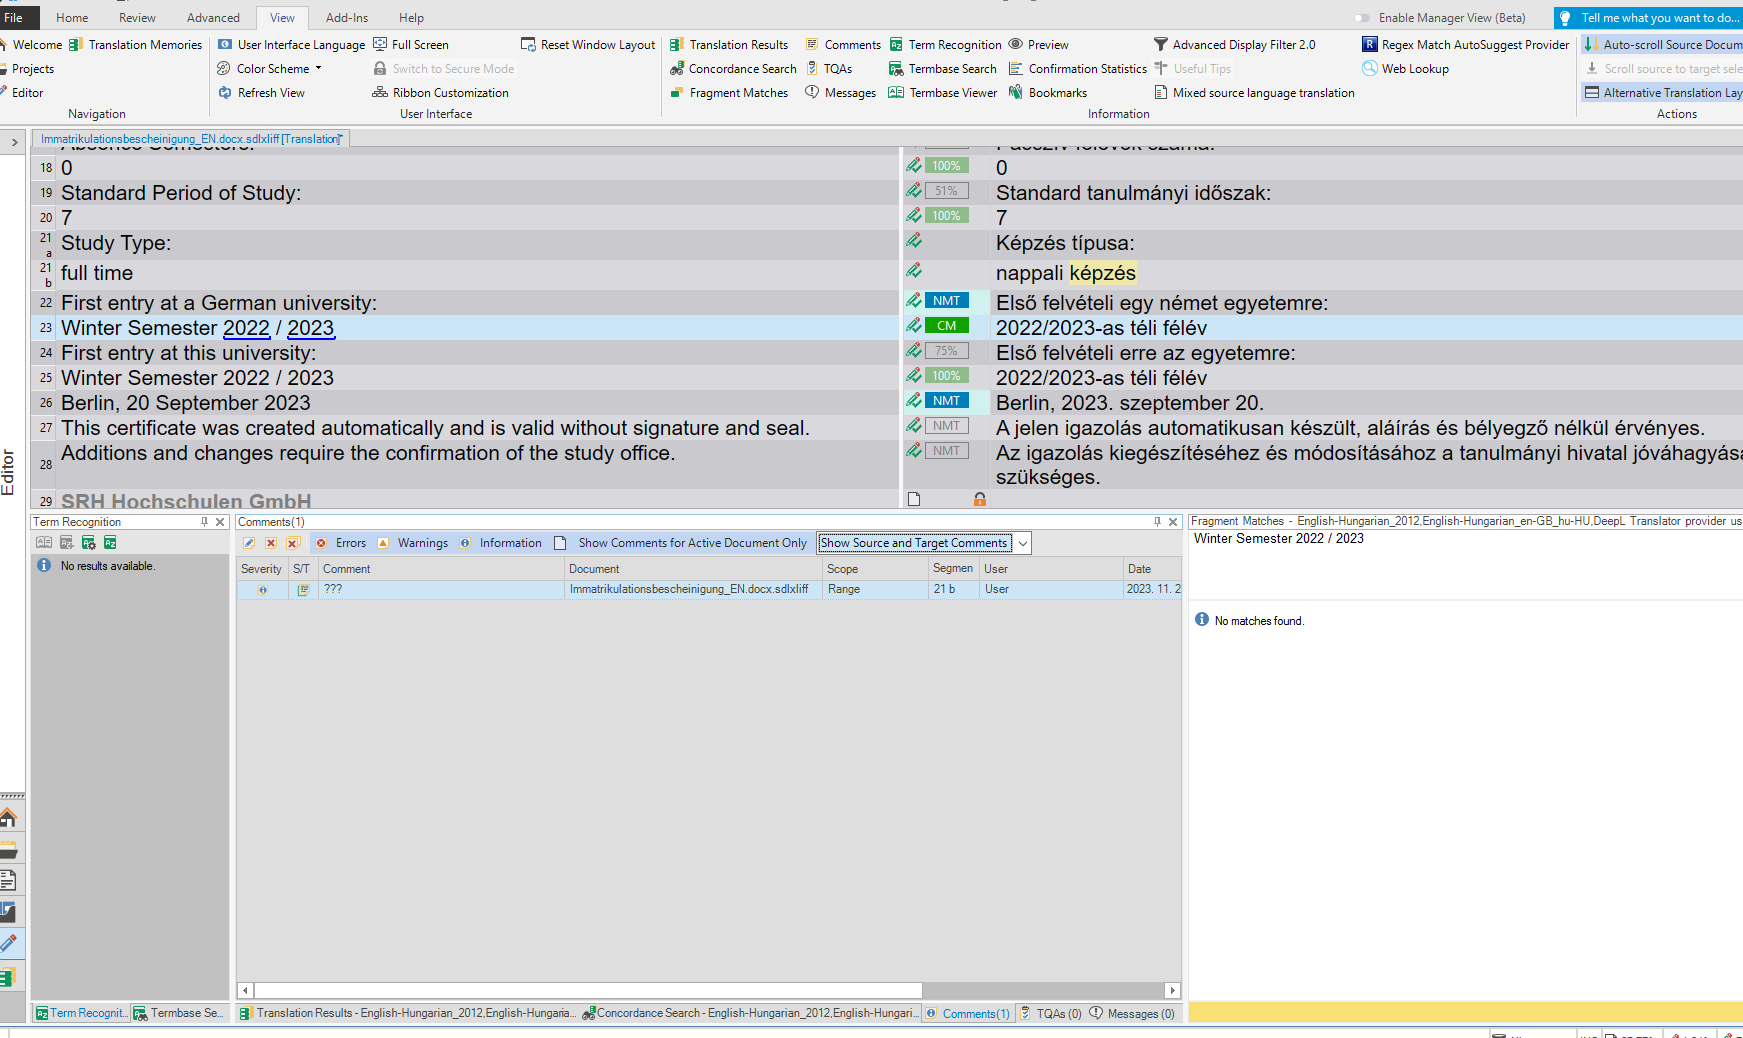Screen dimensions: 1743x1038
Task: Open Term Recognition from ribbon
Action: click(945, 45)
